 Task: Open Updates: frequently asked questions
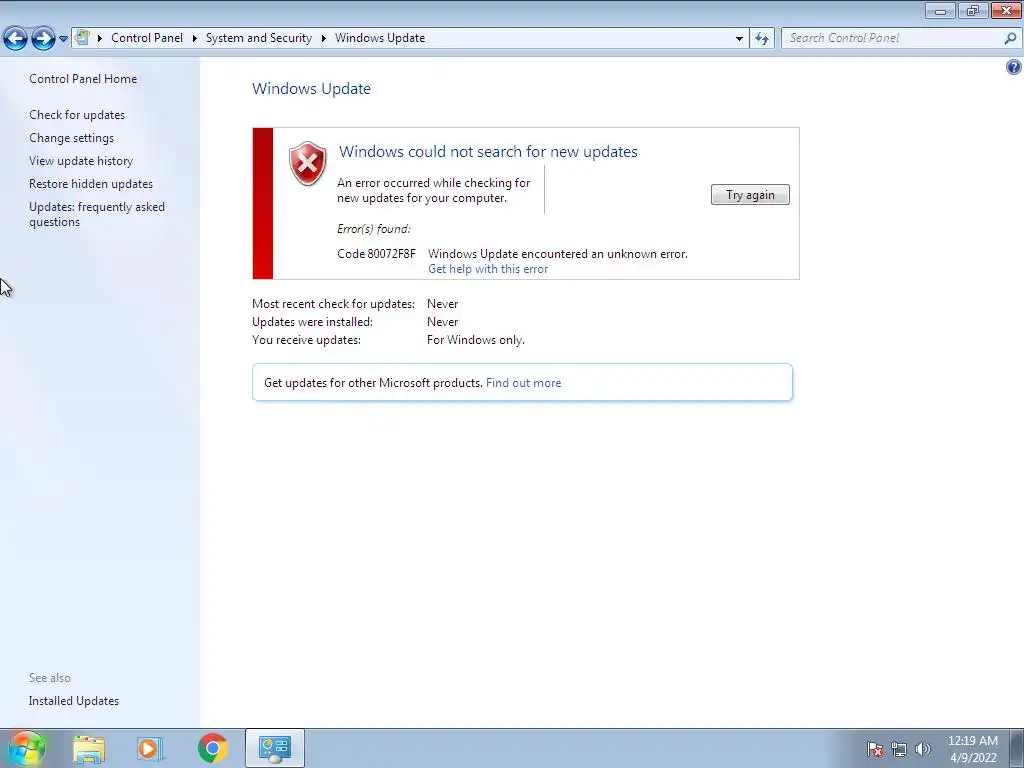[97, 214]
